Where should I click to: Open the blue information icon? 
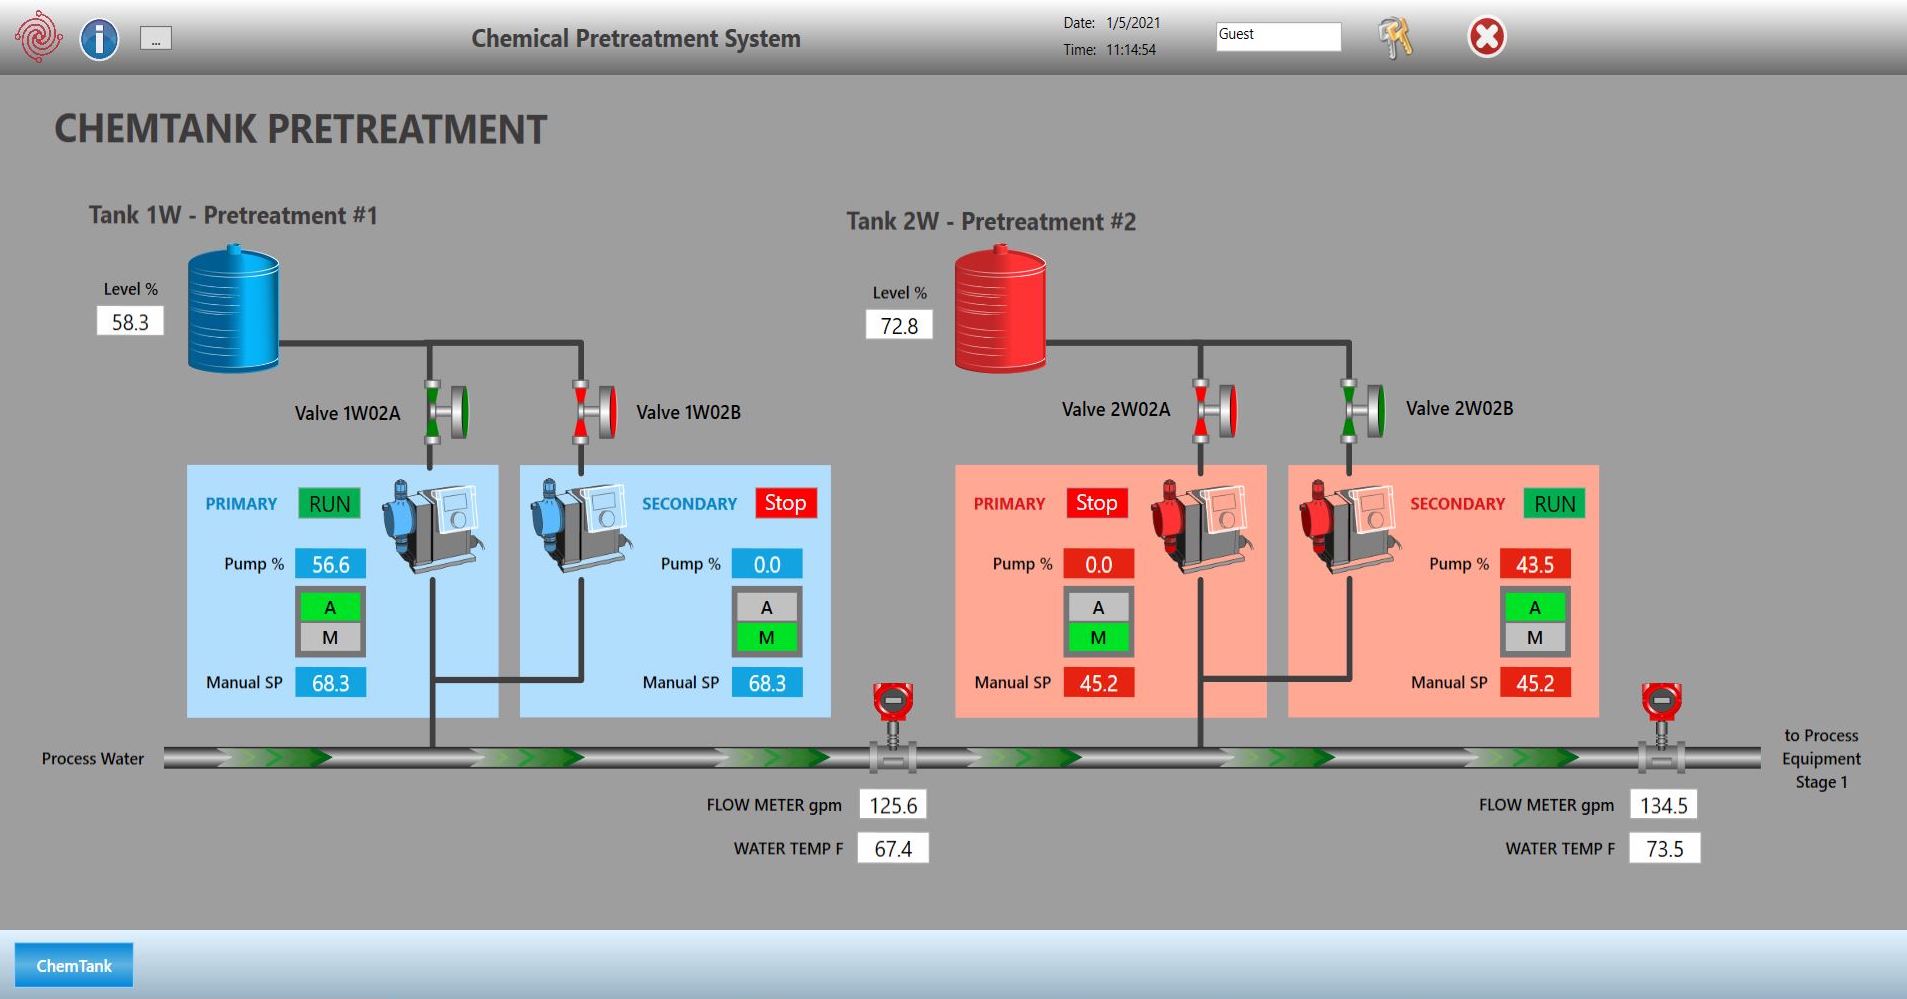[99, 39]
